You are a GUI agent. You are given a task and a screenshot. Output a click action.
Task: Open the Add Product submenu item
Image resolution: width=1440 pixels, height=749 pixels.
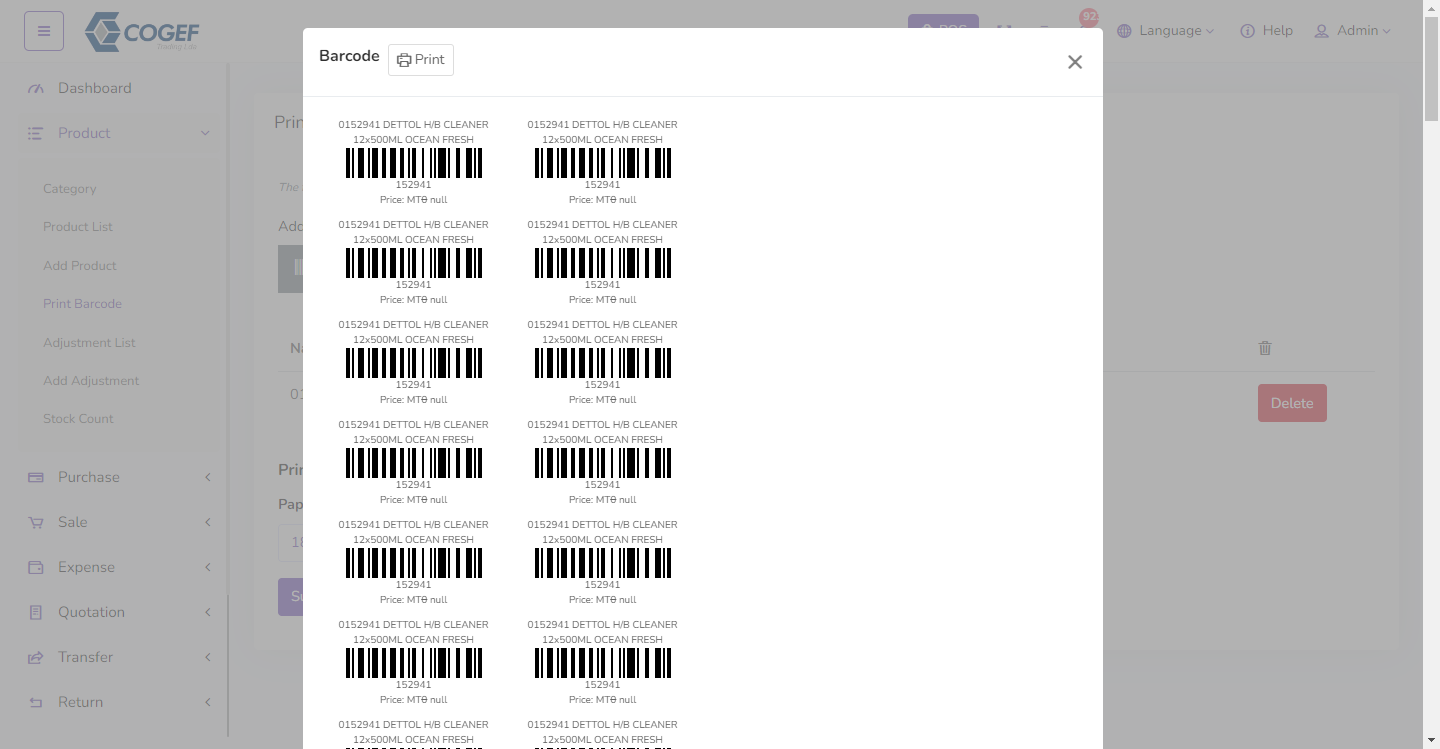click(x=80, y=266)
